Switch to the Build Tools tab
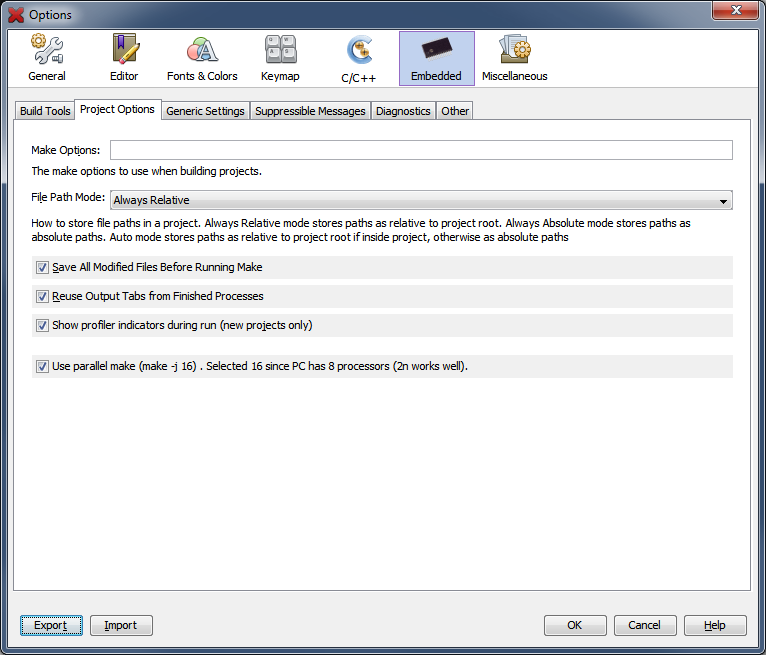The height and width of the screenshot is (655, 766). click(x=45, y=111)
